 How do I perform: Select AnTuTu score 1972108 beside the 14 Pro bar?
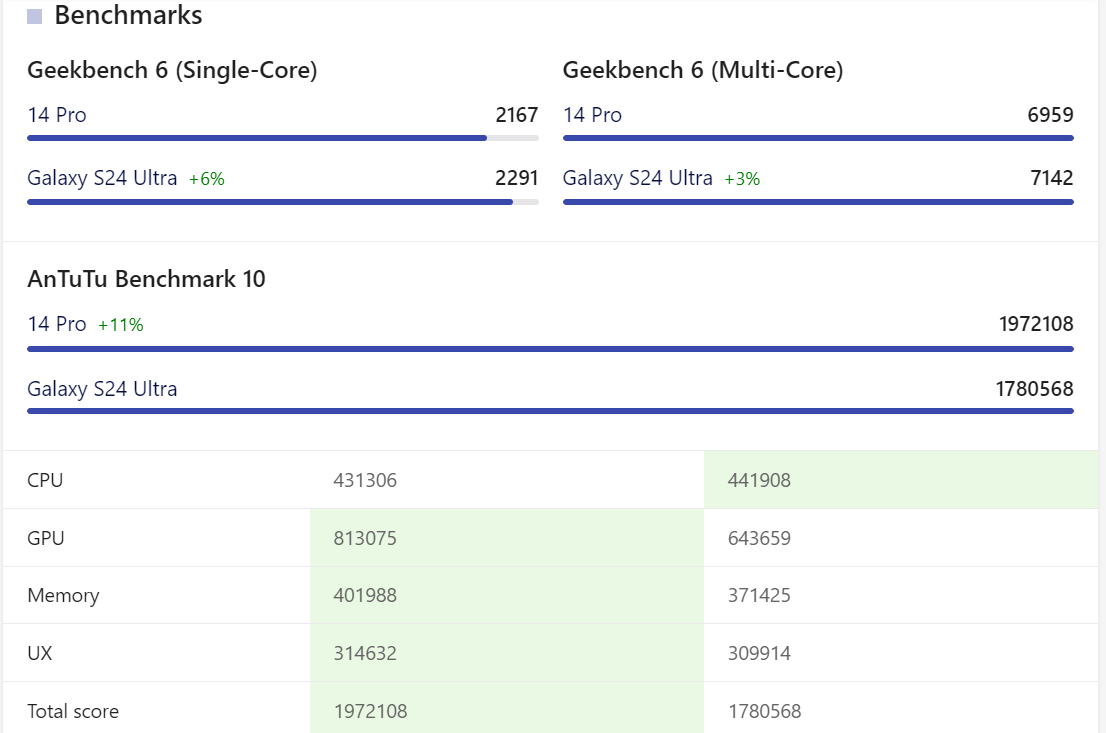1036,324
